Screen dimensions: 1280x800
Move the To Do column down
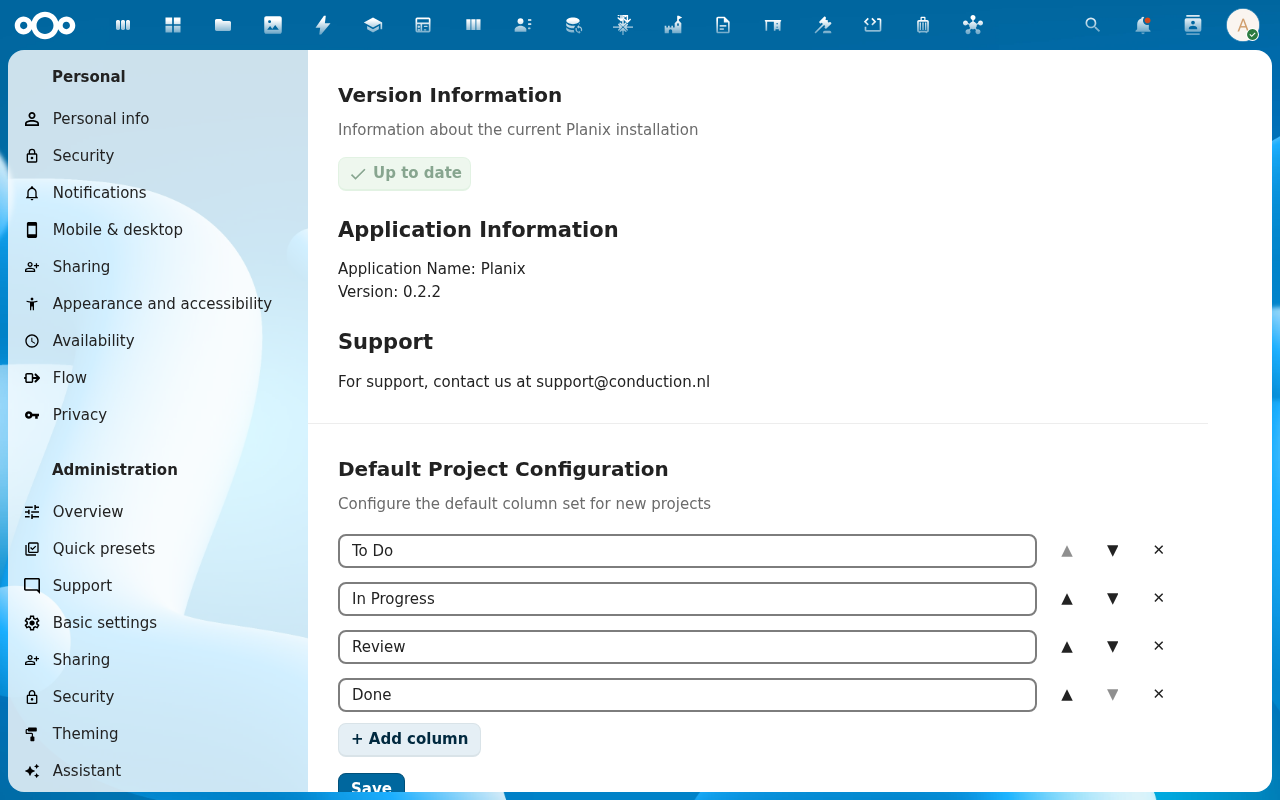click(x=1113, y=551)
